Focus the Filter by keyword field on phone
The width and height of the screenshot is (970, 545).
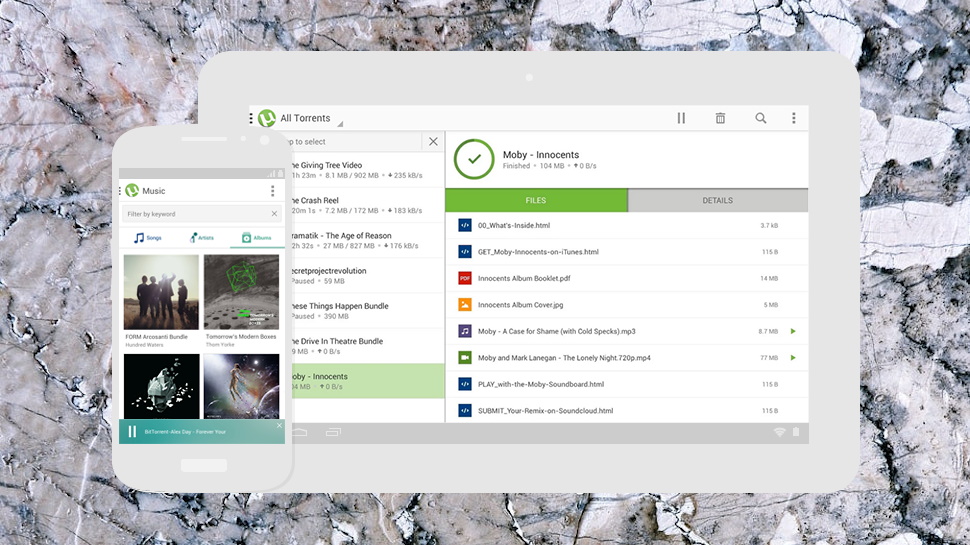[202, 214]
